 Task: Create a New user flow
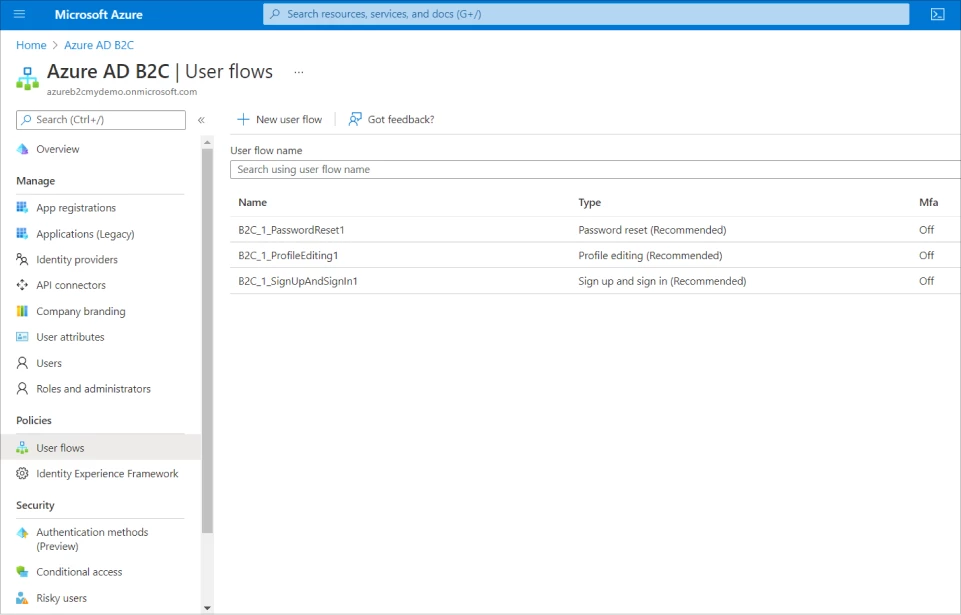(x=279, y=119)
